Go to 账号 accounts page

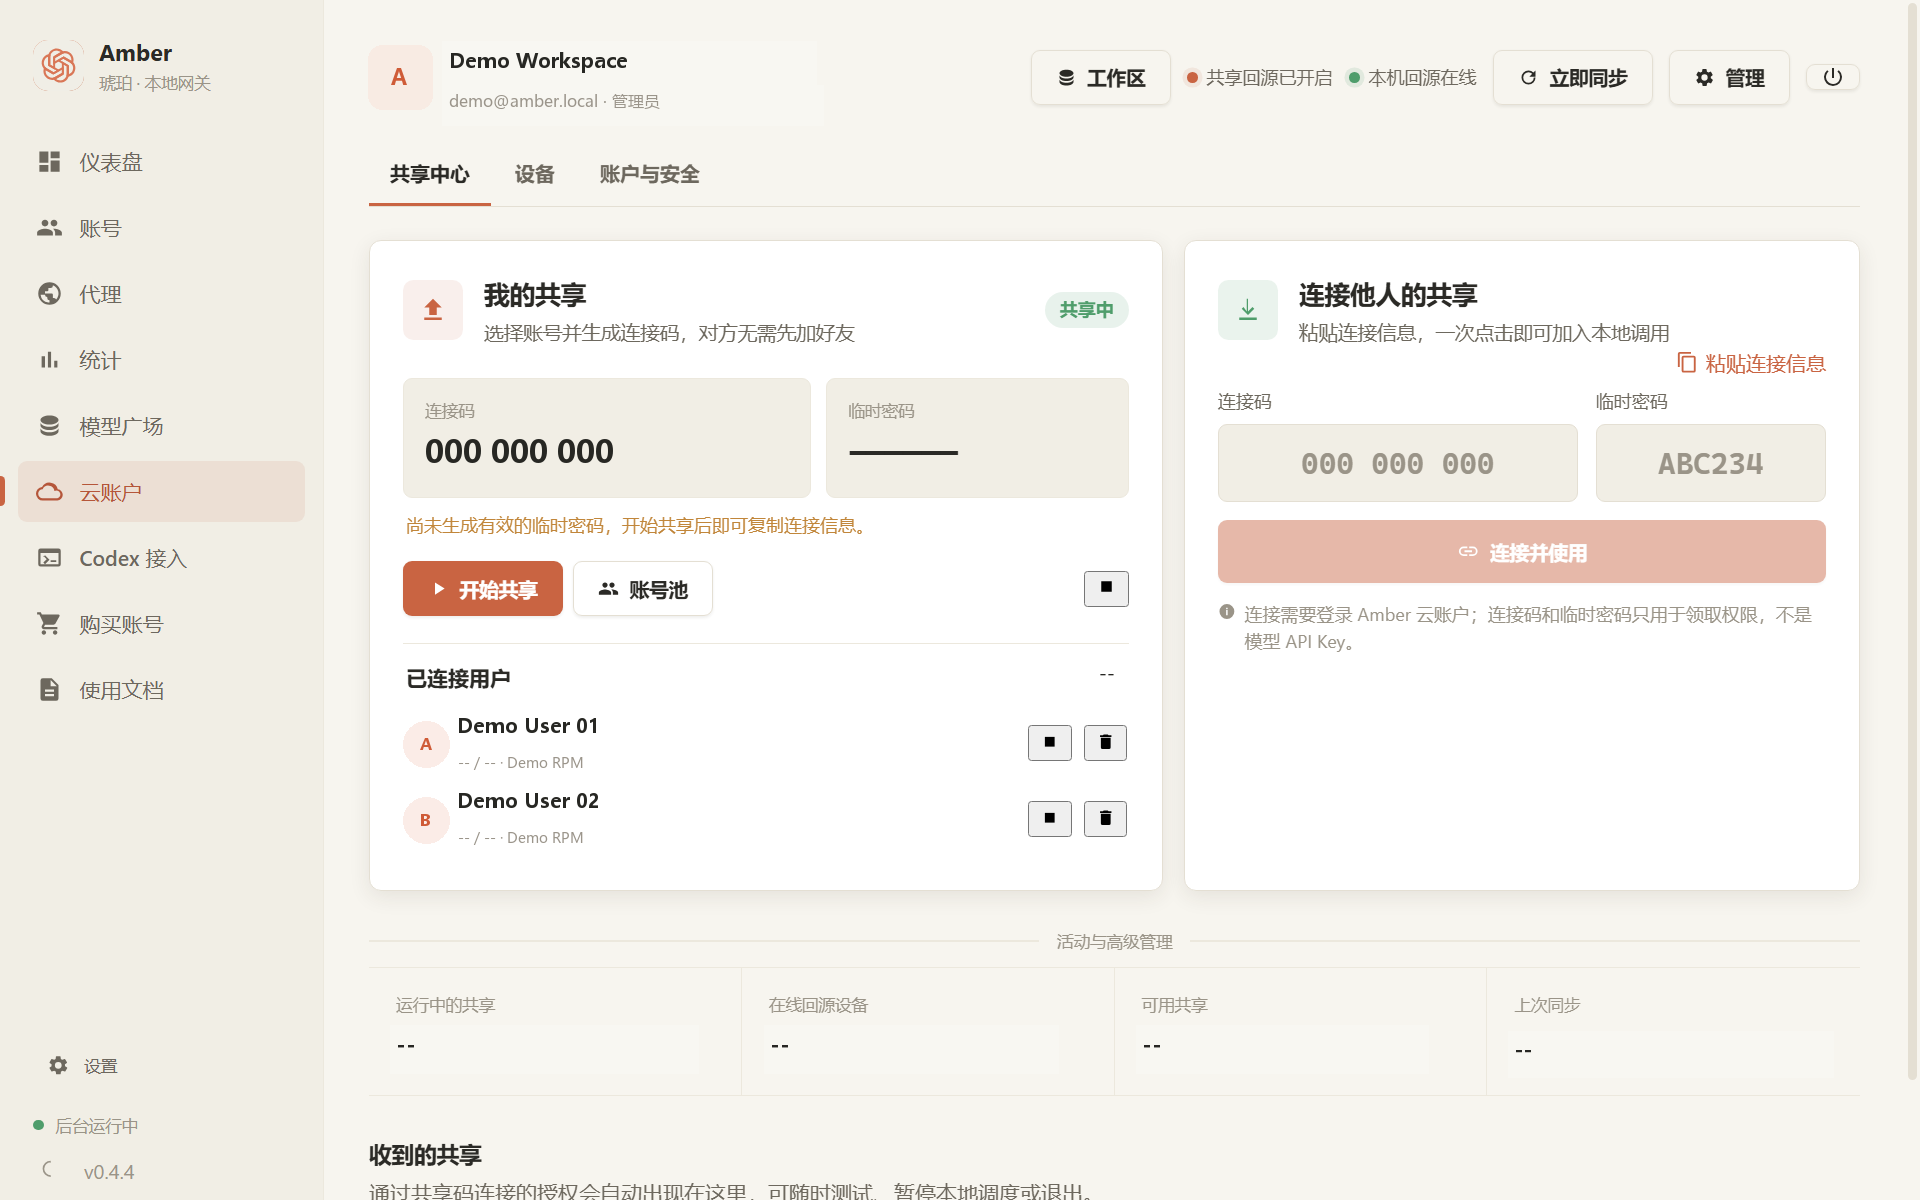tap(161, 228)
